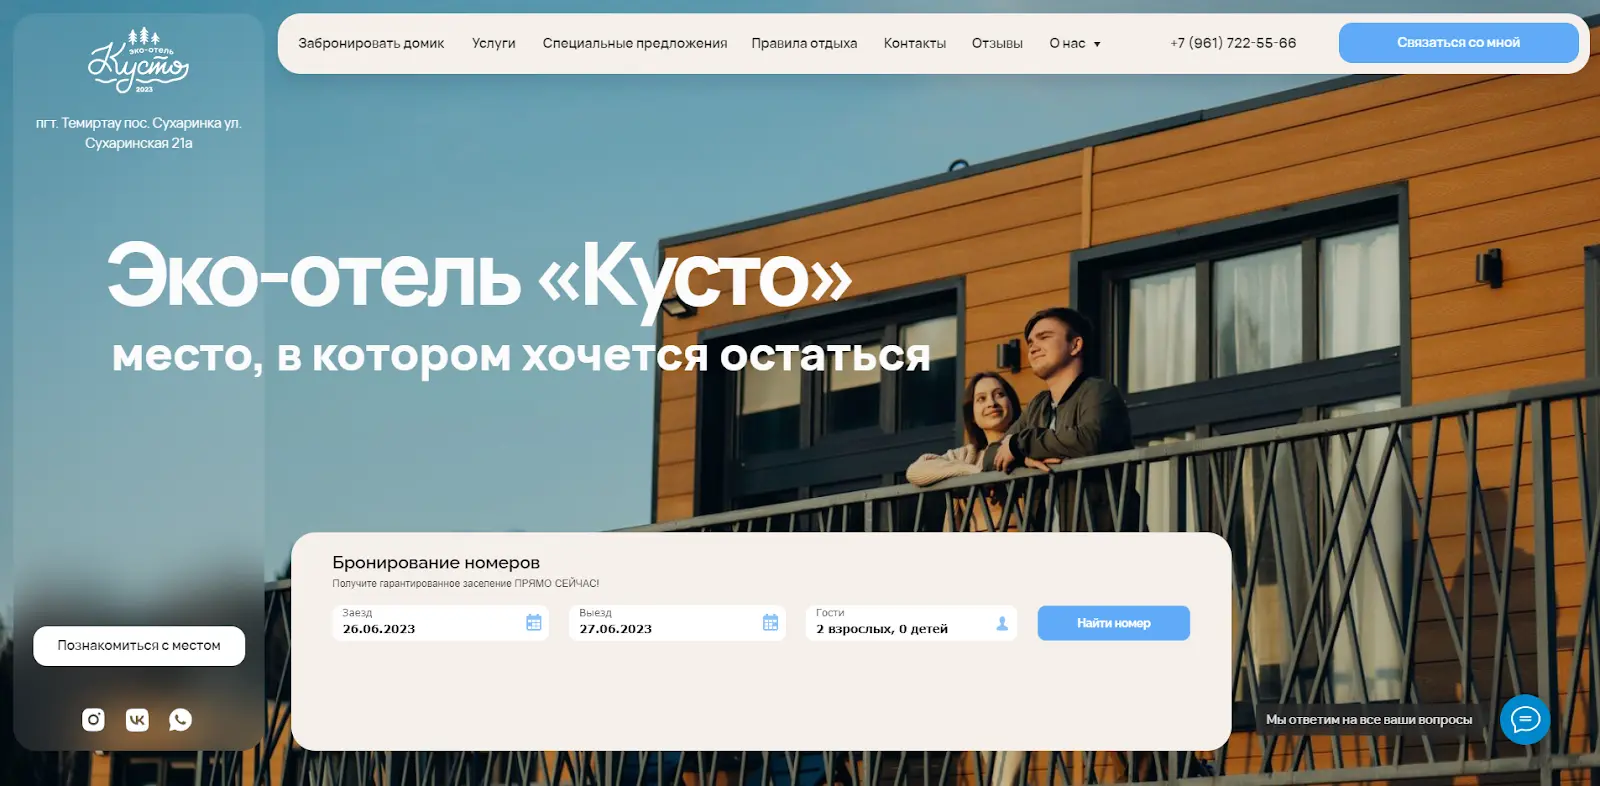Call the phone number +7 (961) 722-55-66

click(1233, 43)
